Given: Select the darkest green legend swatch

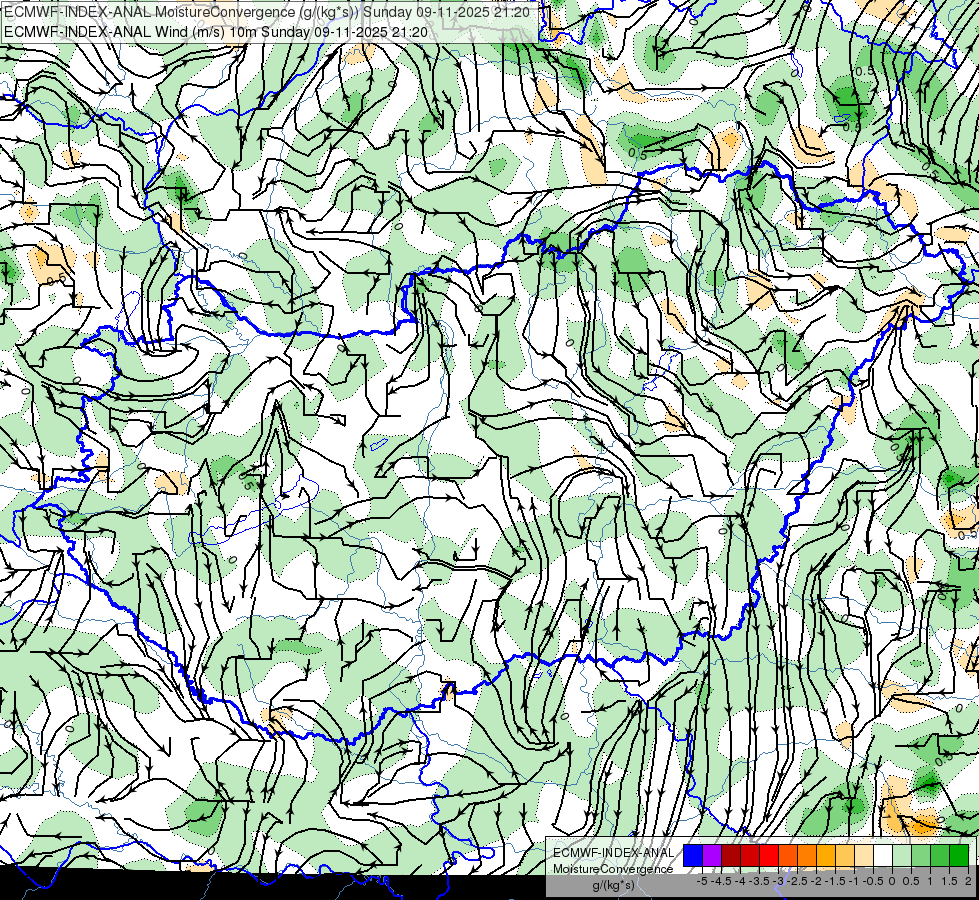Looking at the screenshot, I should [959, 855].
